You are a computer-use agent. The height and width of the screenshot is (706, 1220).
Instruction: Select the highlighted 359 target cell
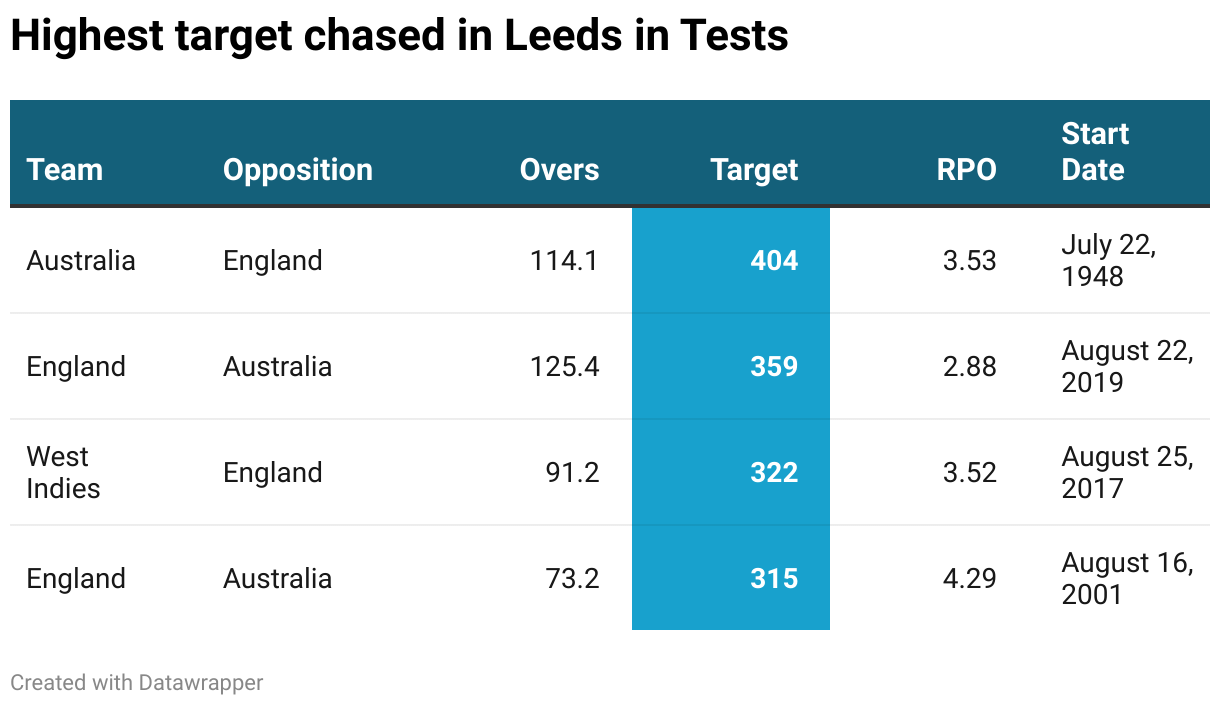[774, 367]
